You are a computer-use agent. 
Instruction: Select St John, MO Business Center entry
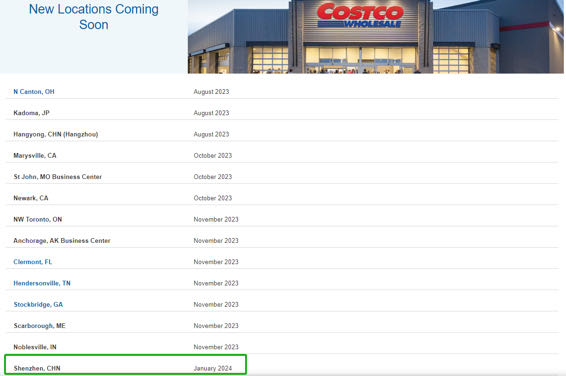tap(57, 177)
